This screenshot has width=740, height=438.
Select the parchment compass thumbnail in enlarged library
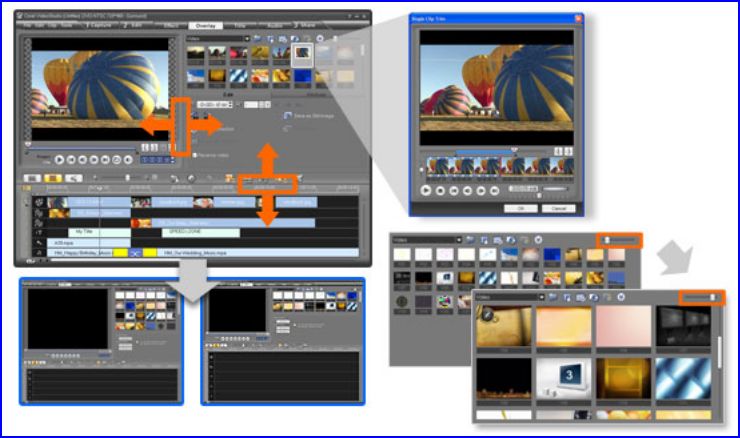(x=504, y=327)
